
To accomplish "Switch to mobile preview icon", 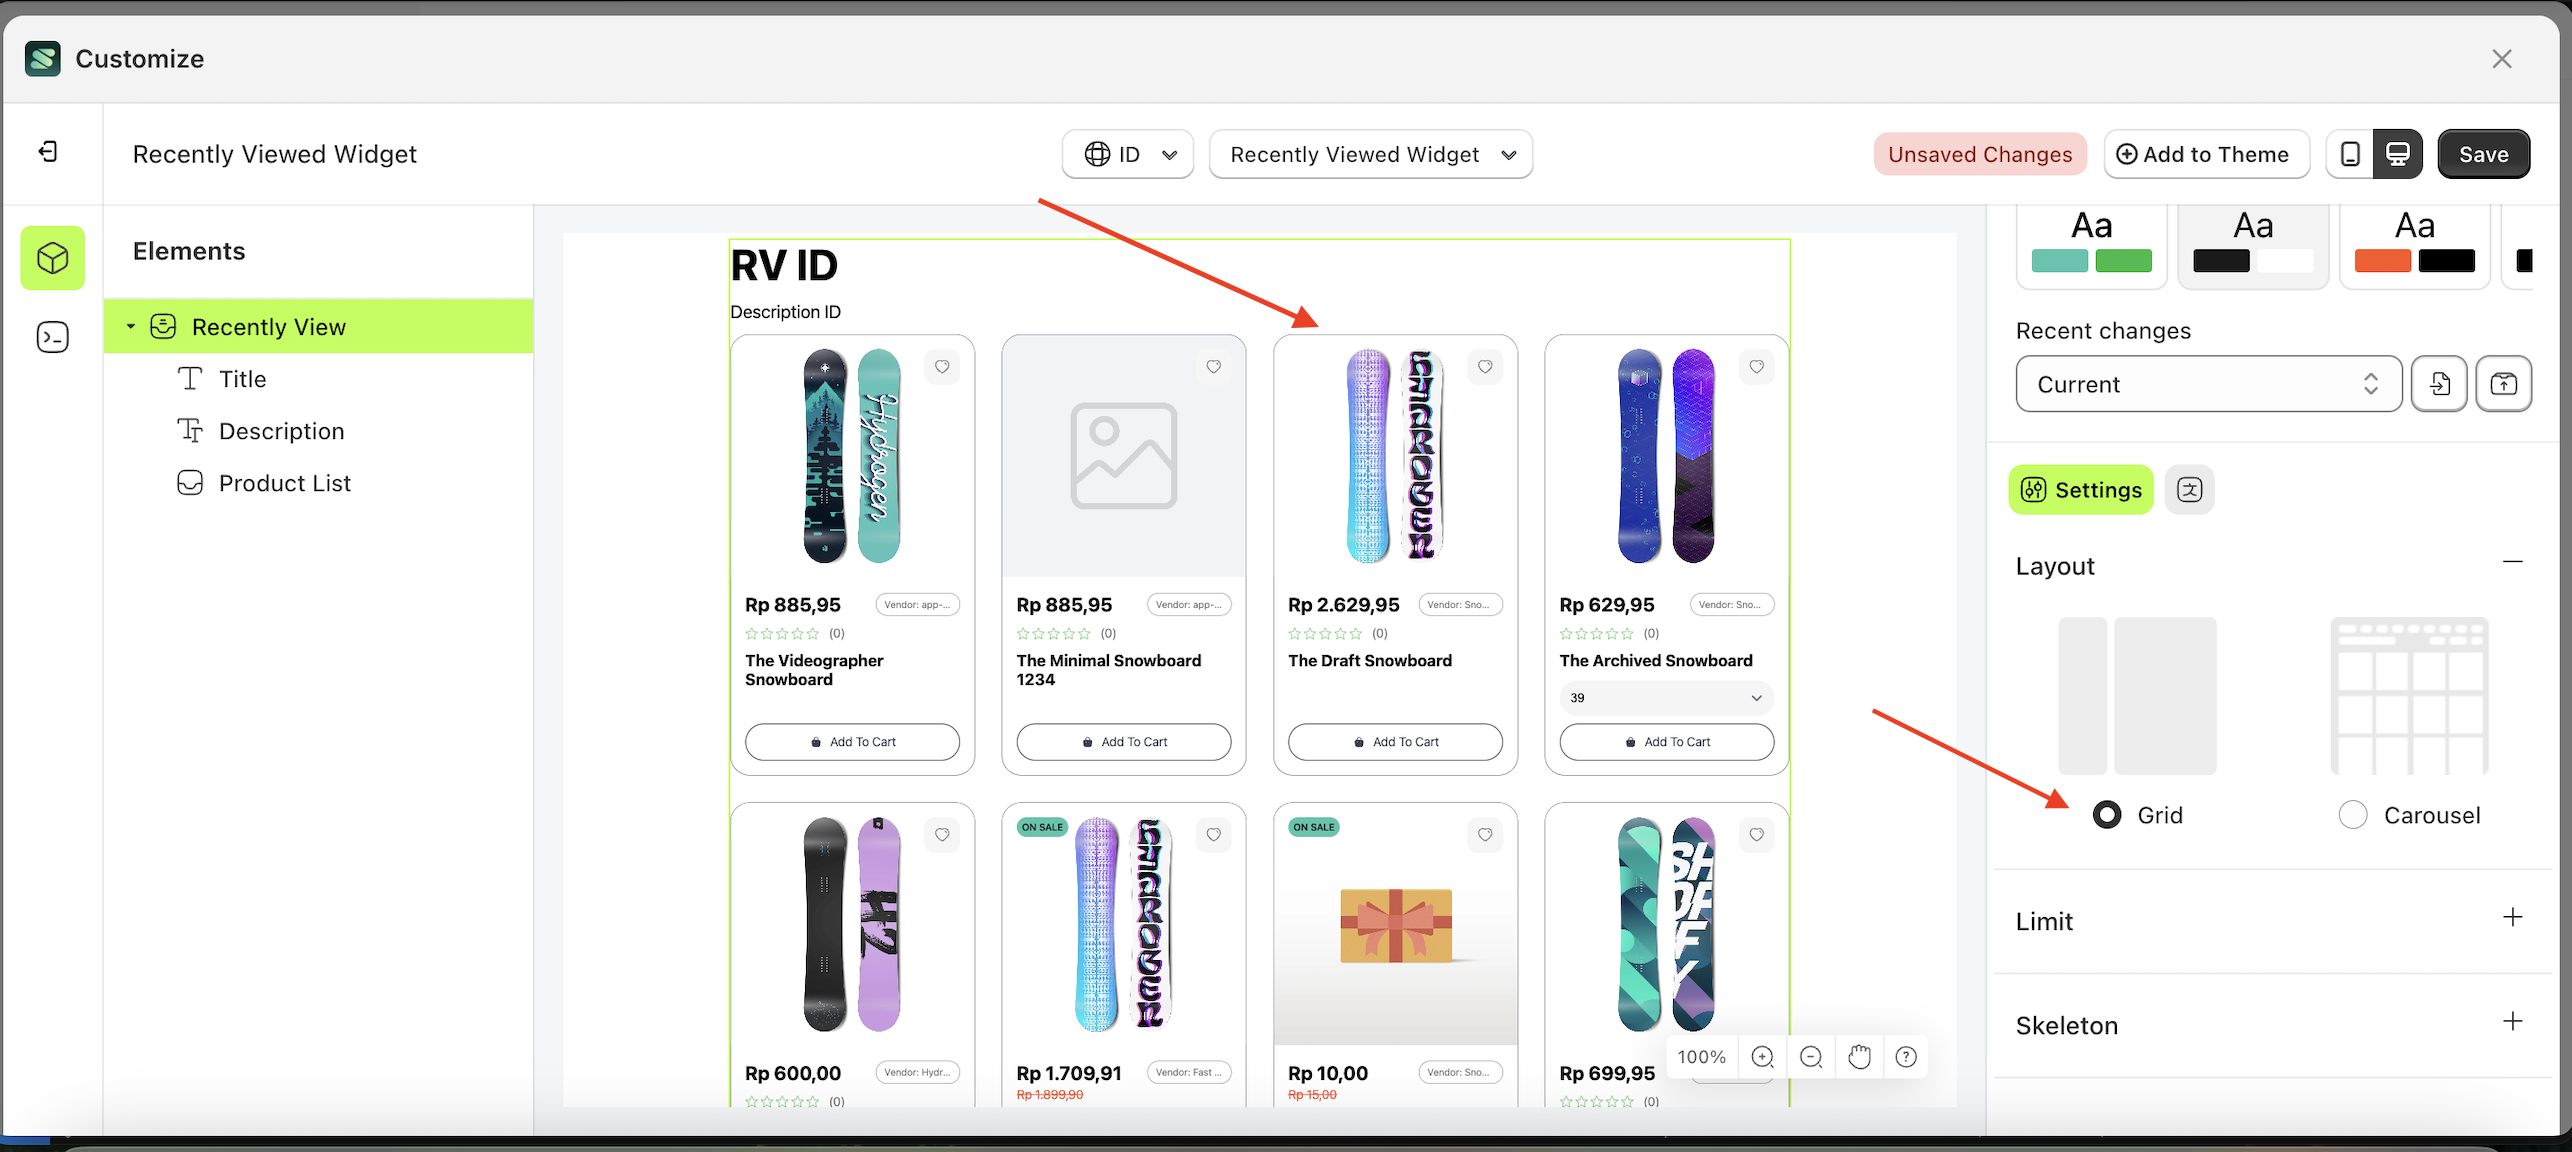I will (2350, 153).
